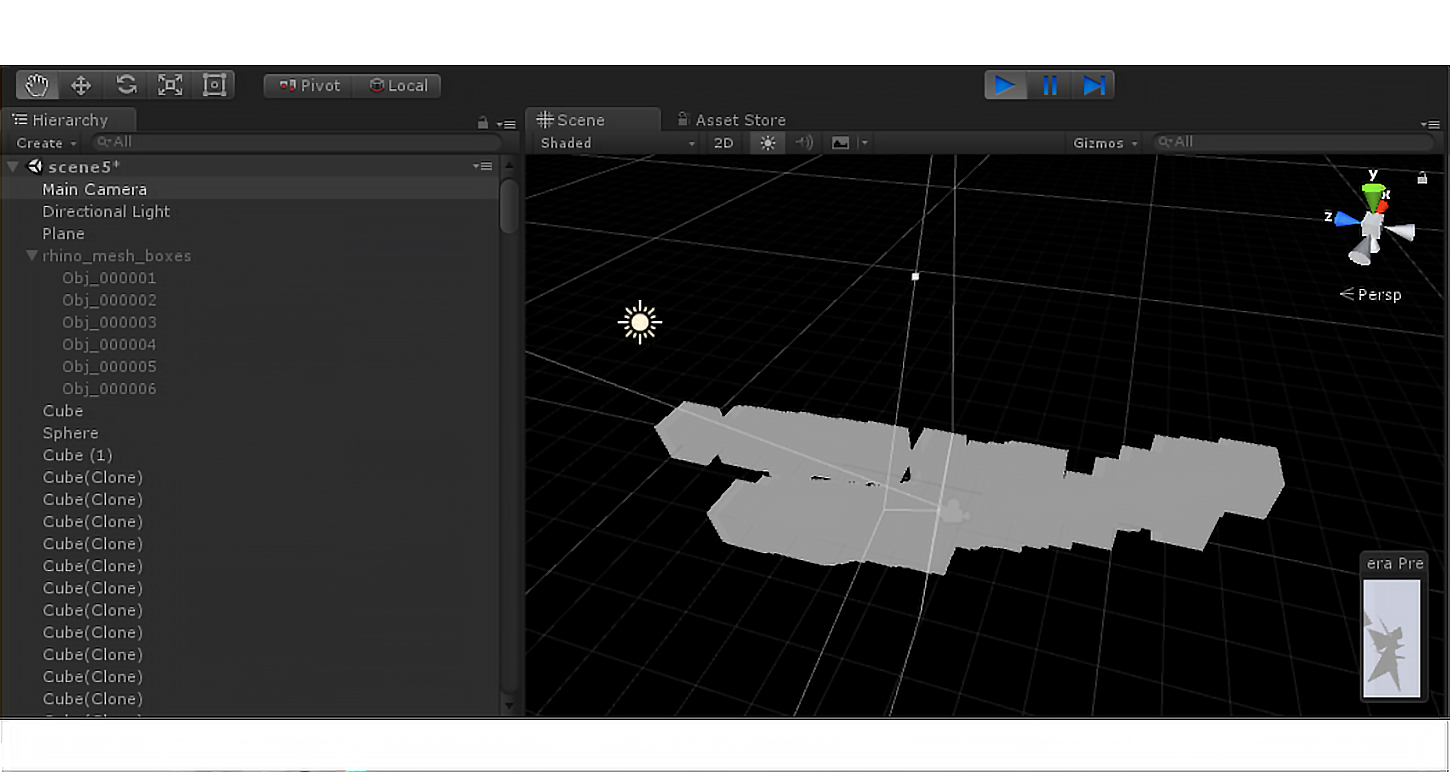Click the blue Z axis cone
This screenshot has width=1450, height=773.
(1346, 218)
